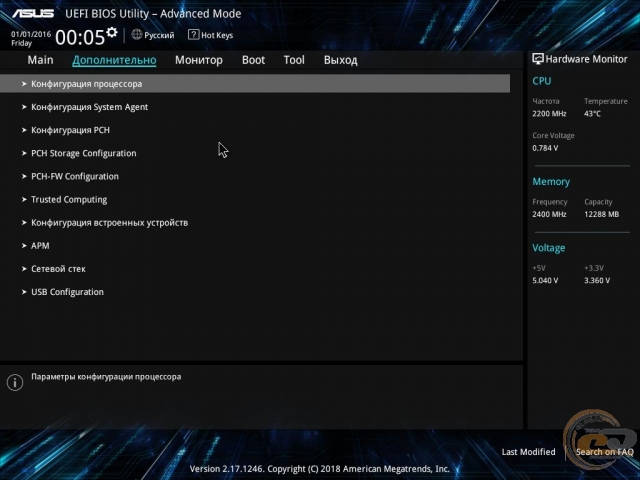Expand arrow beside Конфигурация процессора
Screen dimensions: 640x480
(24, 84)
